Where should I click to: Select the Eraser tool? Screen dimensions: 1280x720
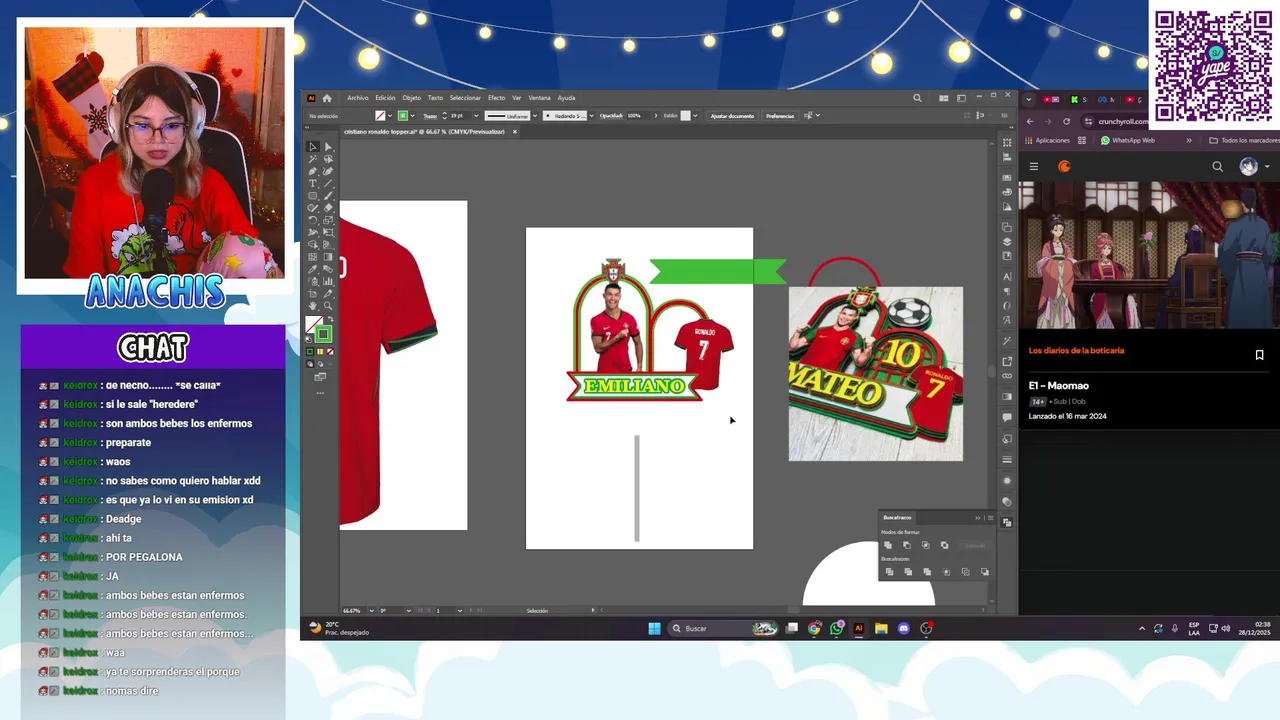pyautogui.click(x=328, y=208)
